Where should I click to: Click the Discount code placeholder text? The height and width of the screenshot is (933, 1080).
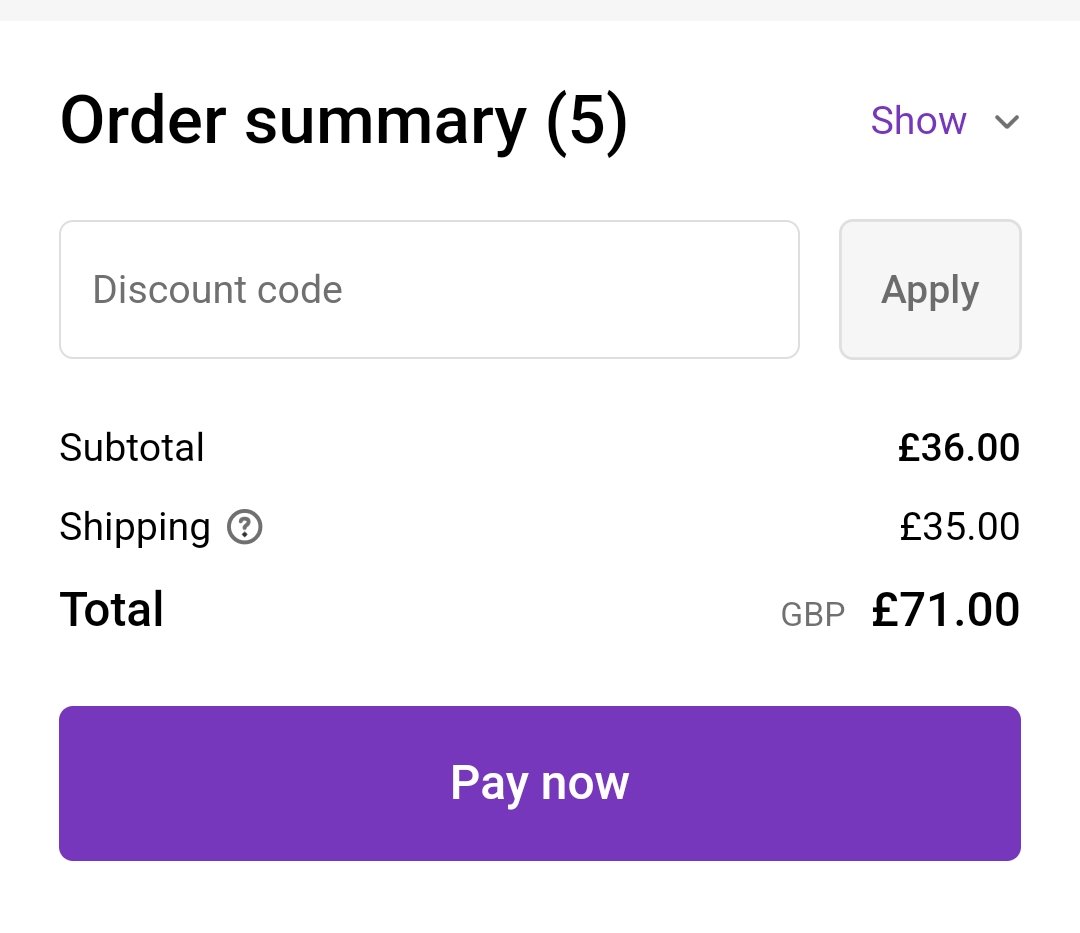click(217, 290)
